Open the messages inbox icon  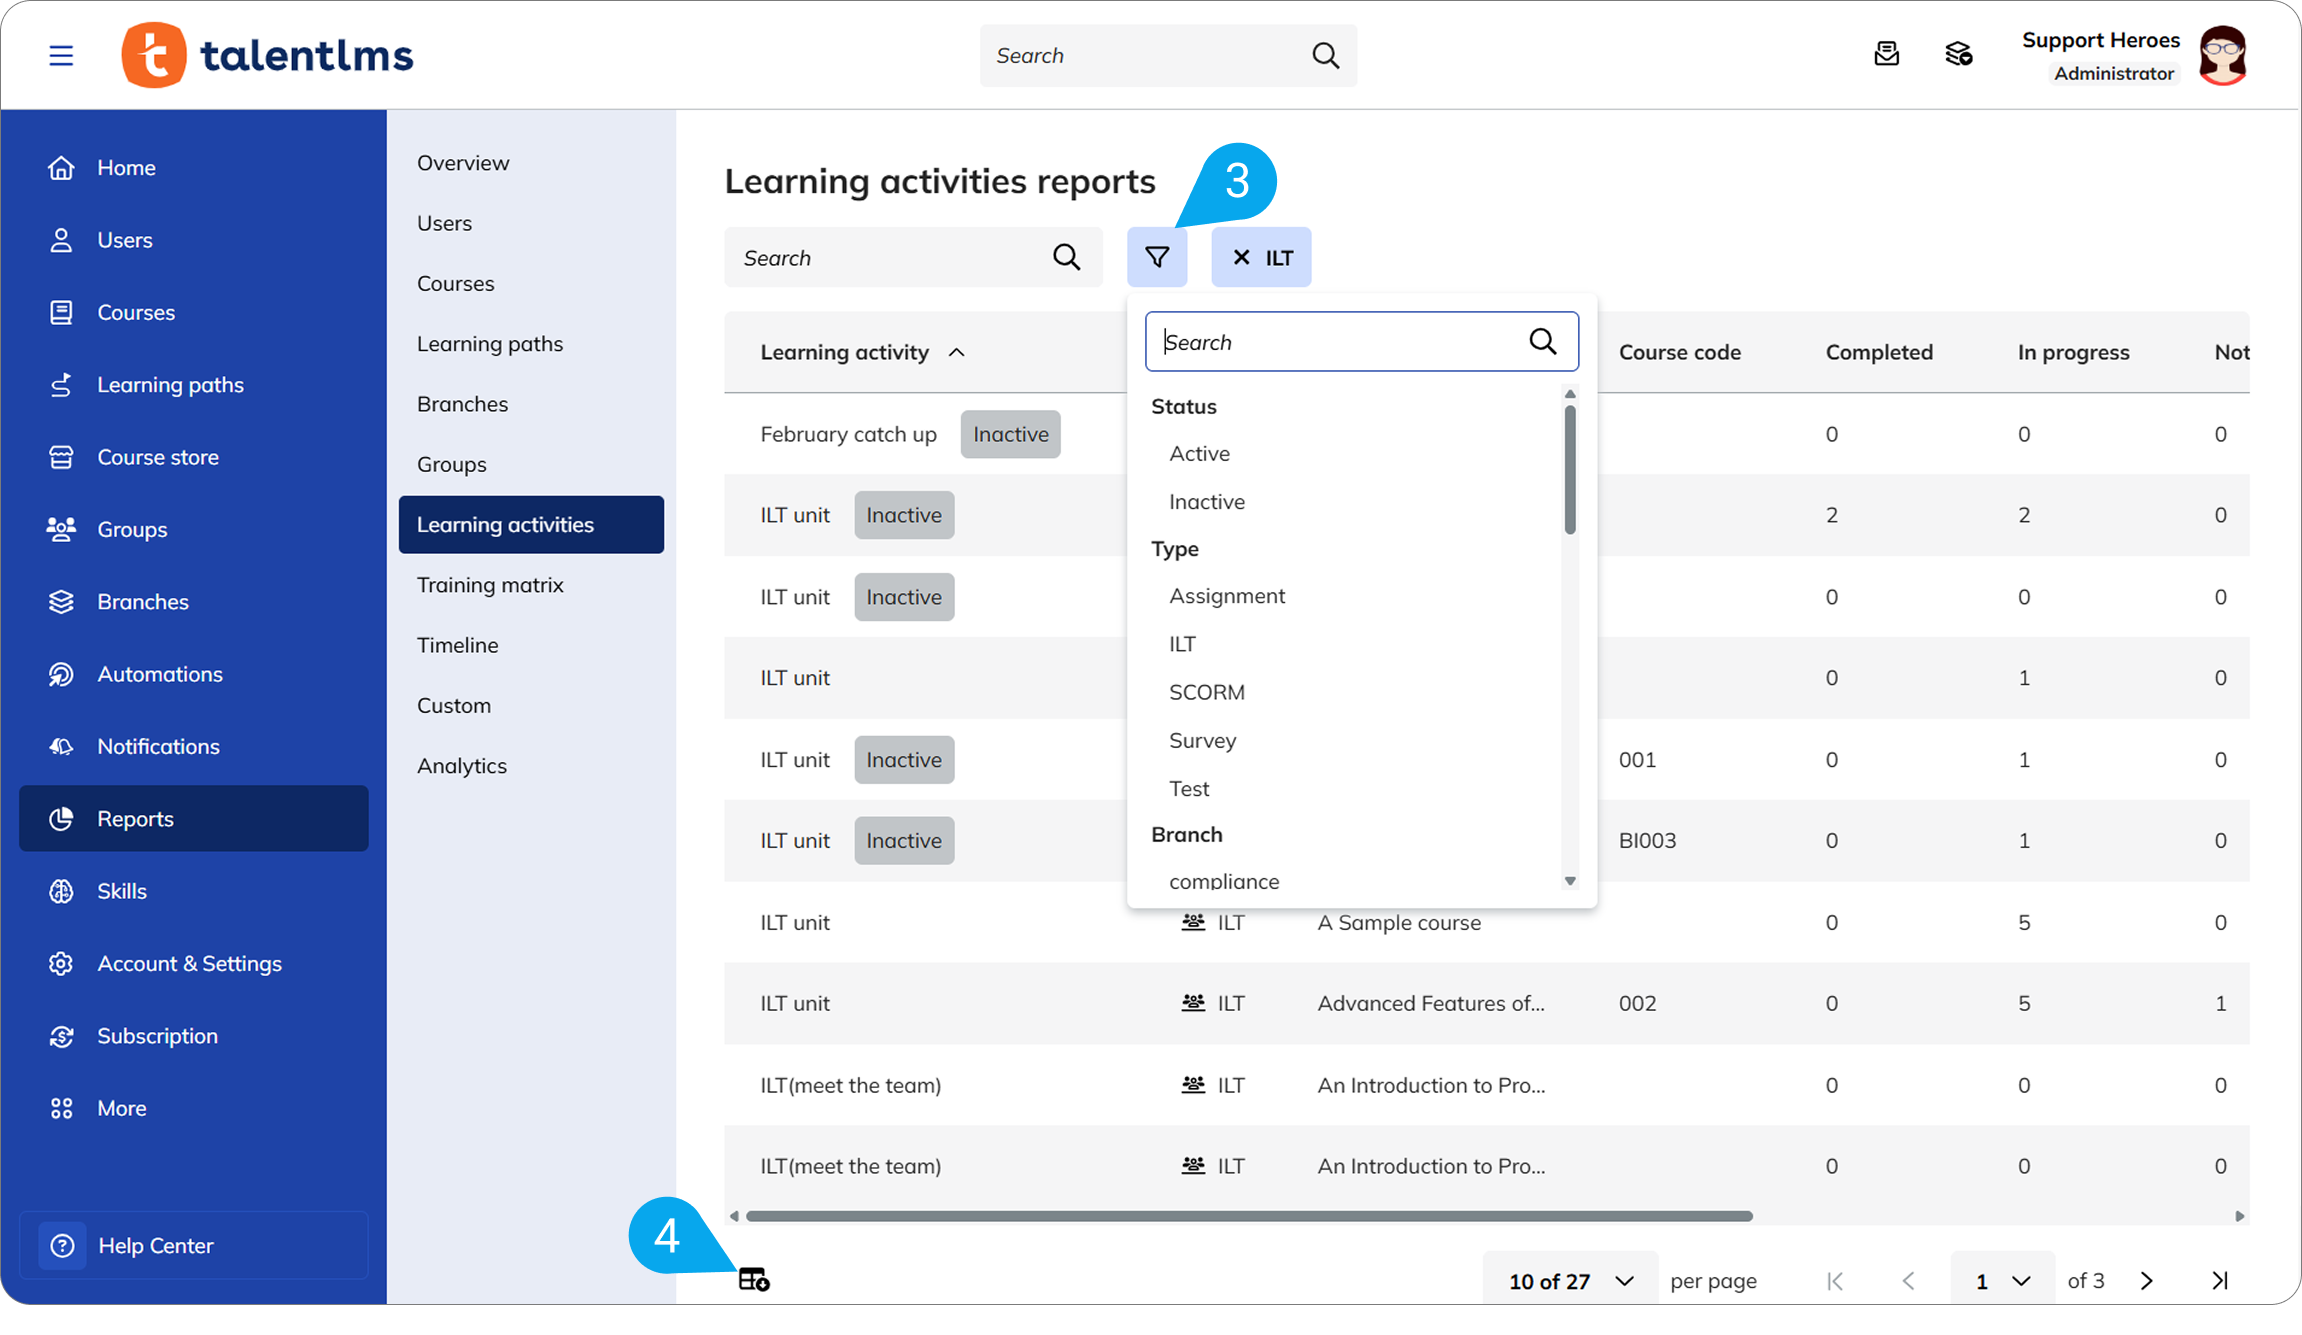click(x=1886, y=54)
